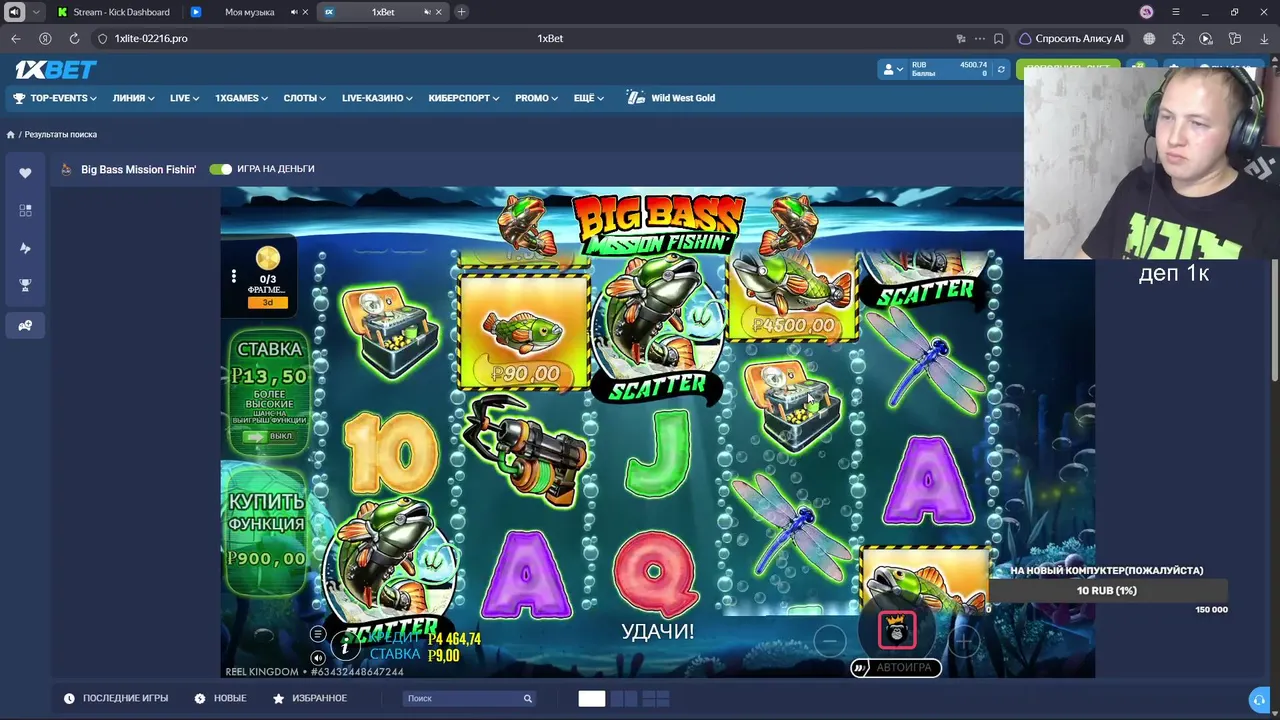The width and height of the screenshot is (1280, 720).
Task: Click the lightning bolt sidebar icon
Action: point(25,248)
